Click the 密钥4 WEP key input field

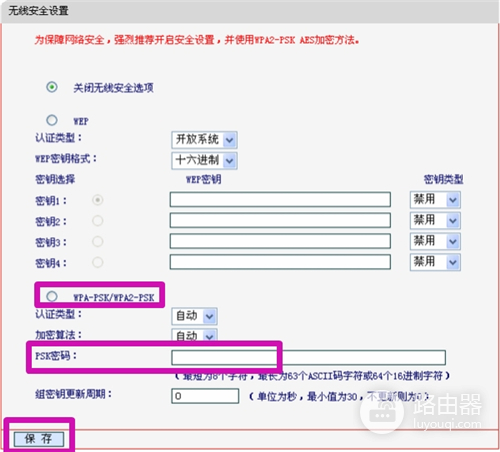click(280, 262)
